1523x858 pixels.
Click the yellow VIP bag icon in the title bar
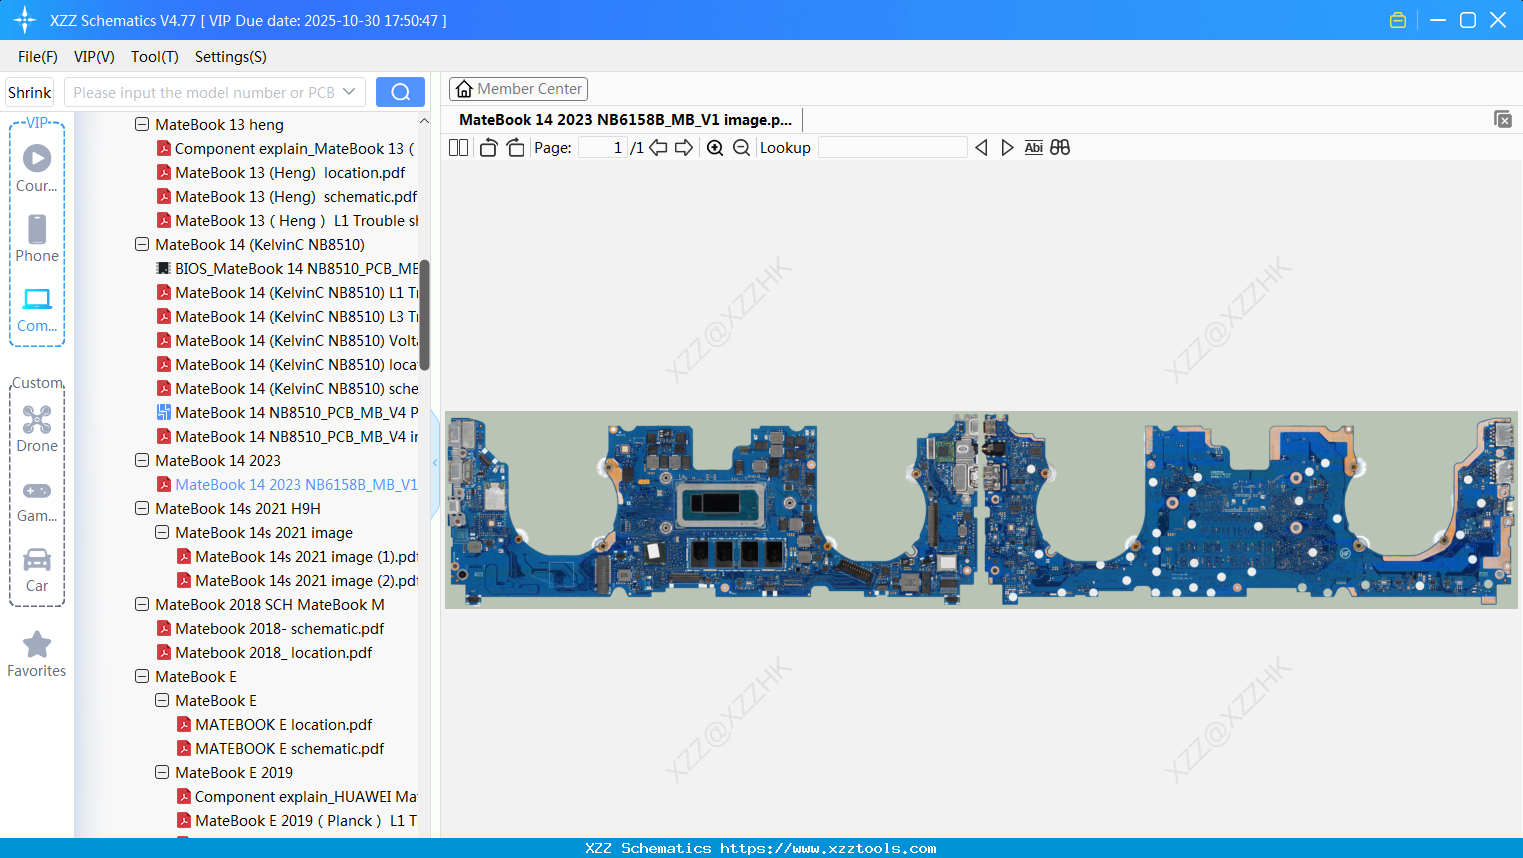[x=1398, y=20]
